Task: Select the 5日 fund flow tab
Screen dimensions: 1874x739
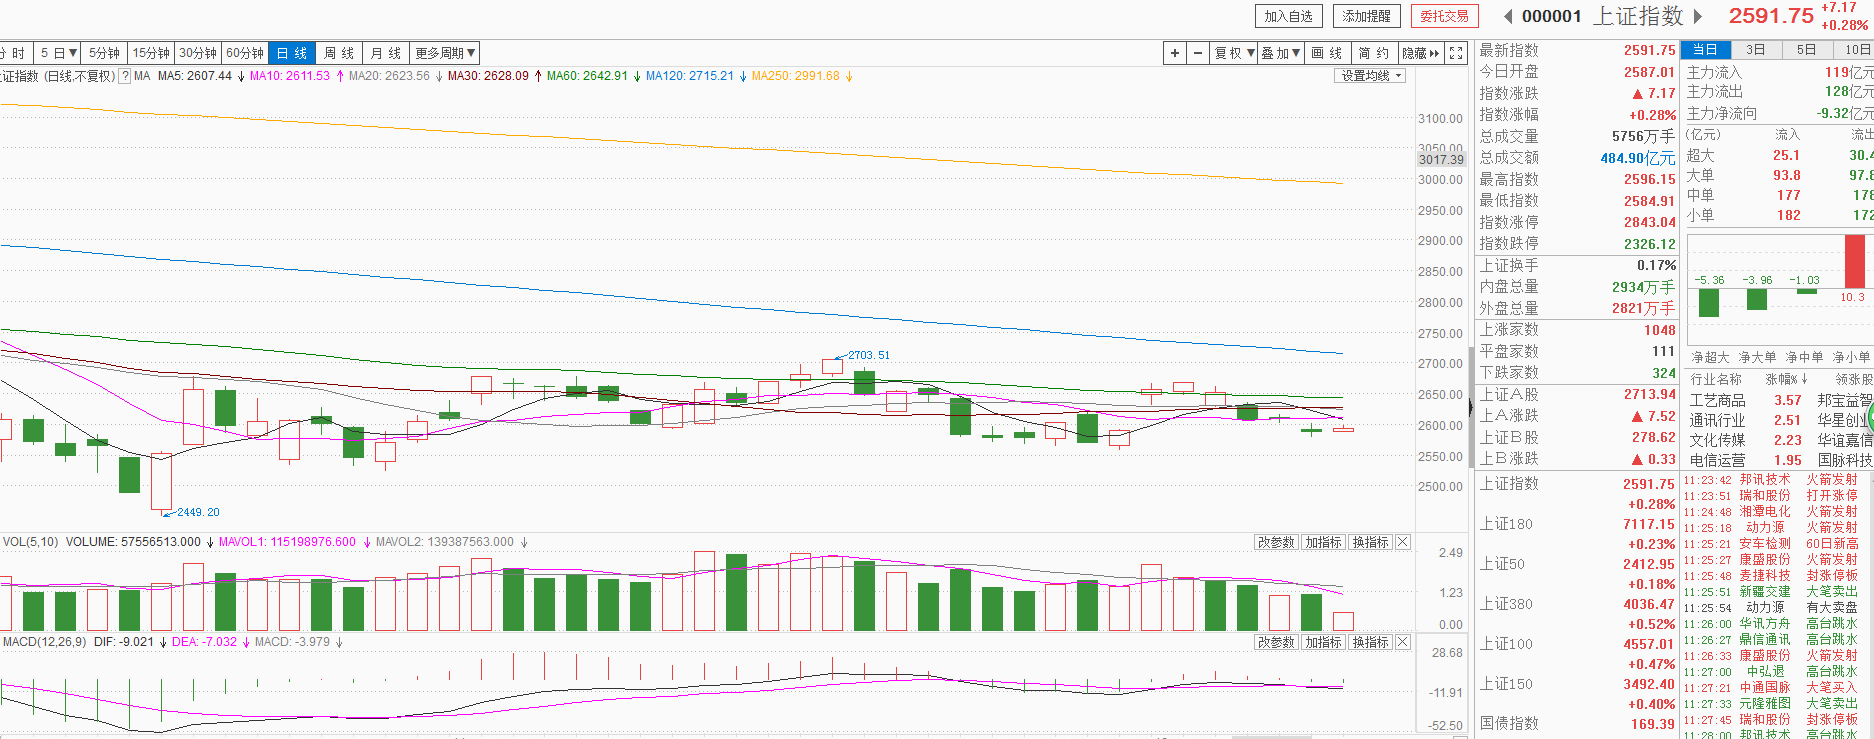Action: [1807, 50]
